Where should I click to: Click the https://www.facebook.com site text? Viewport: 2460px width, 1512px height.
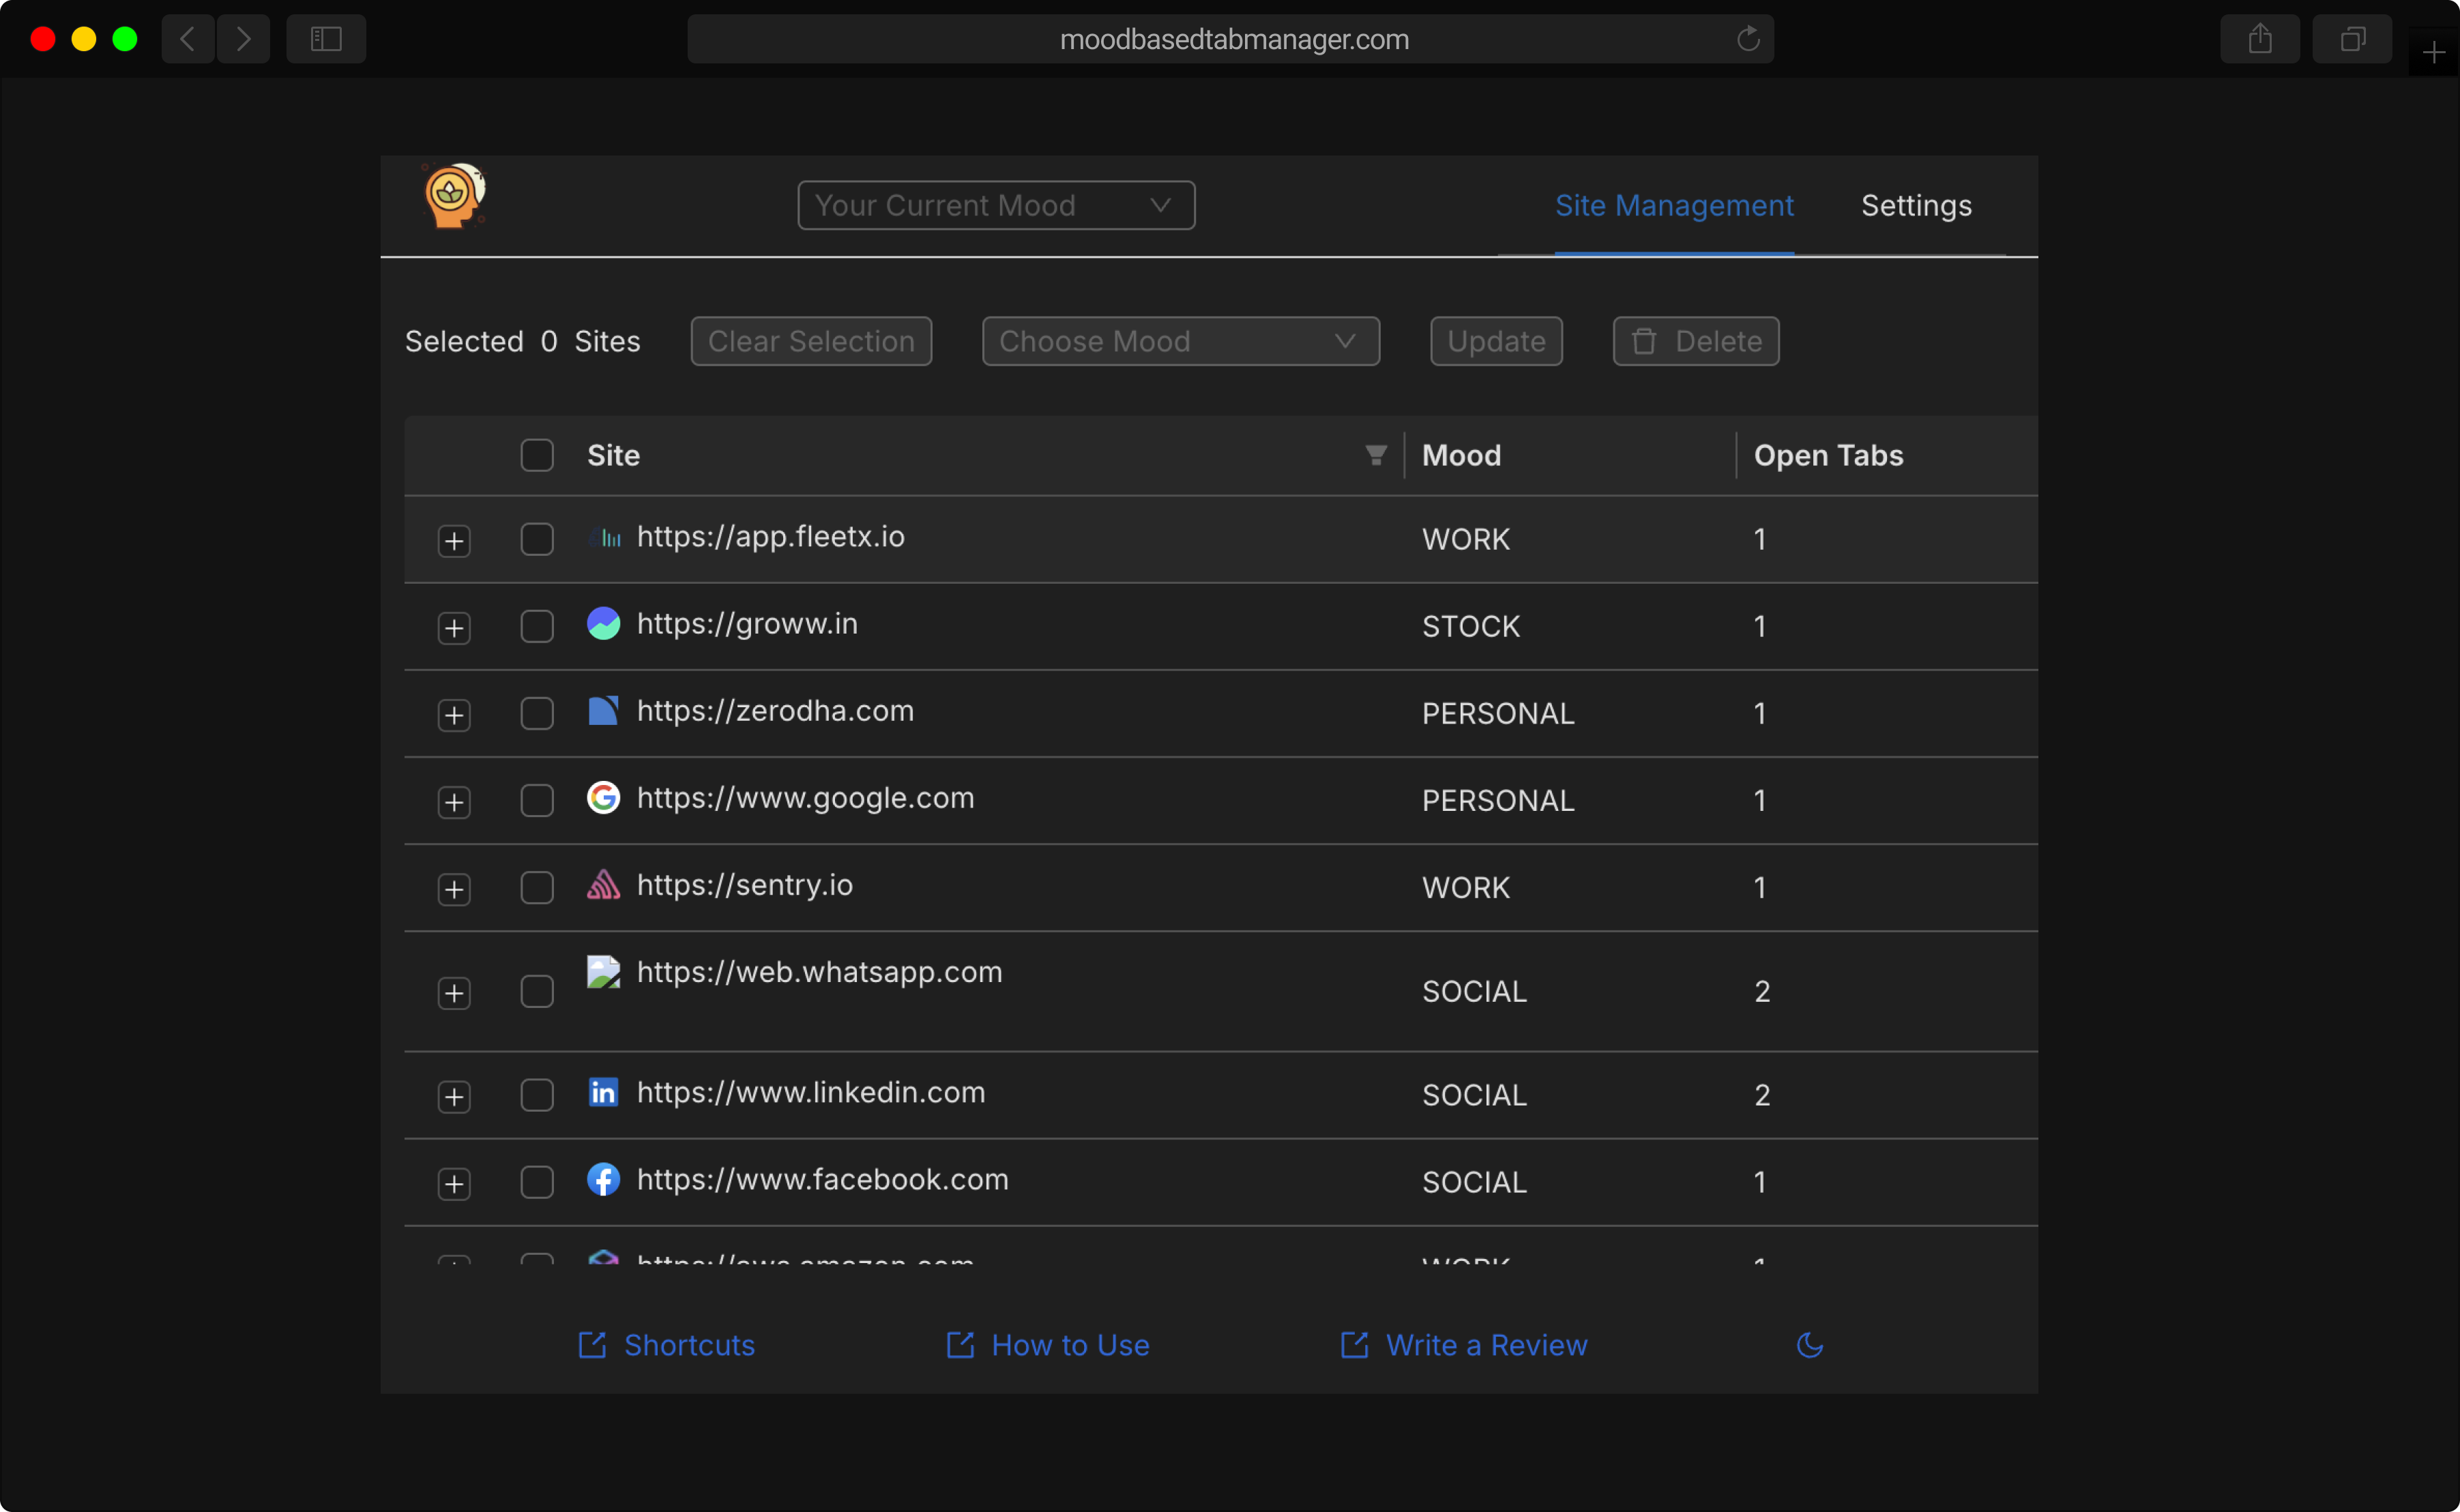click(822, 1179)
